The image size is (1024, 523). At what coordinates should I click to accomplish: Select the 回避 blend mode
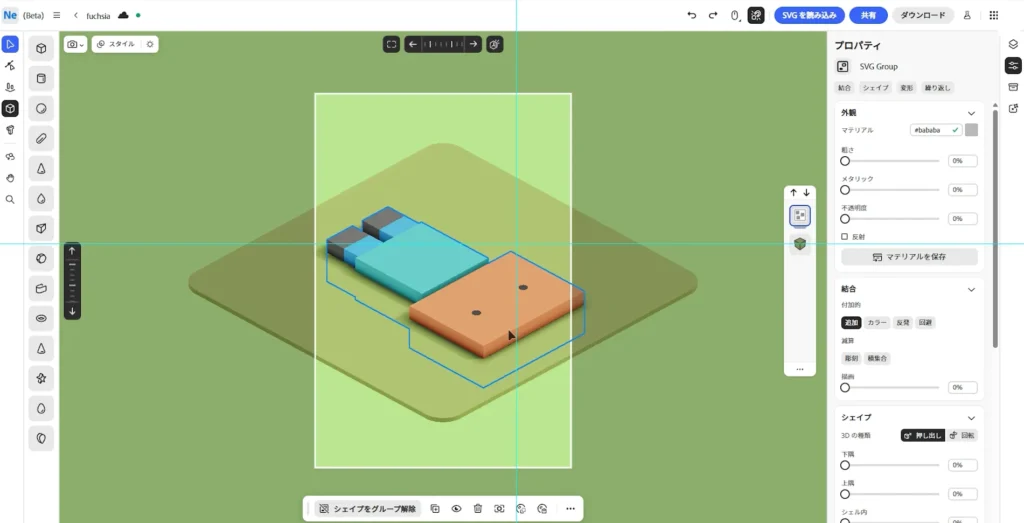(x=925, y=323)
